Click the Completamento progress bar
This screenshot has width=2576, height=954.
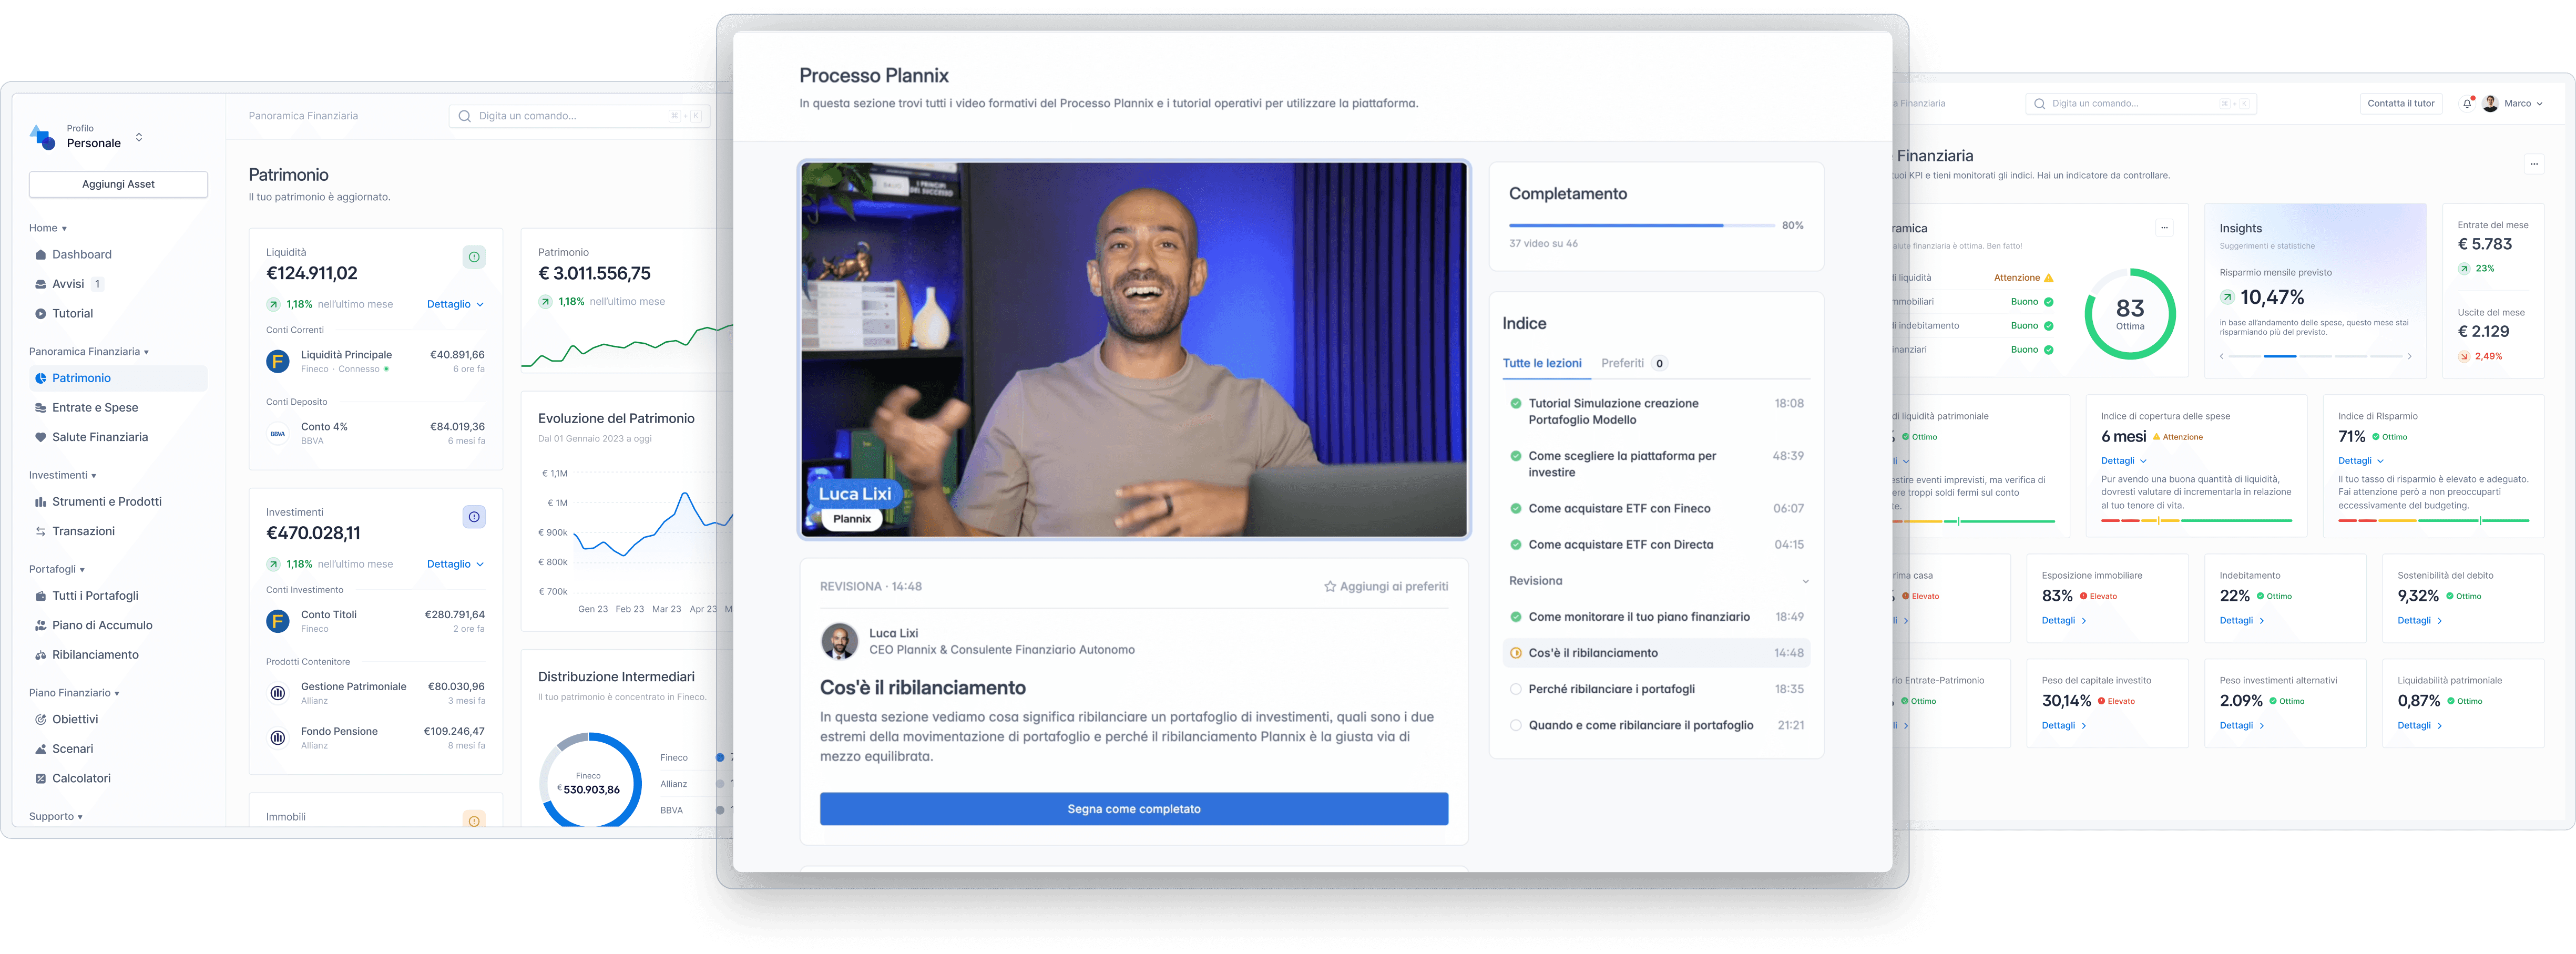1641,226
